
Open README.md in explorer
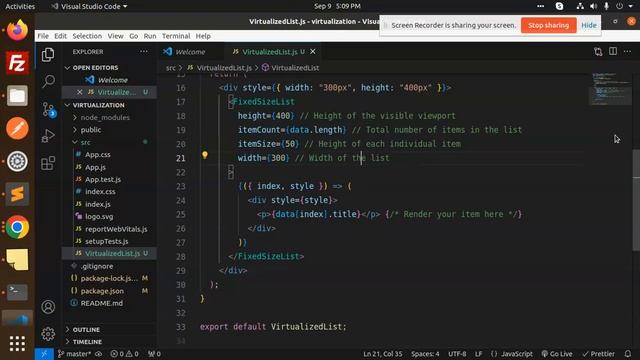102,303
